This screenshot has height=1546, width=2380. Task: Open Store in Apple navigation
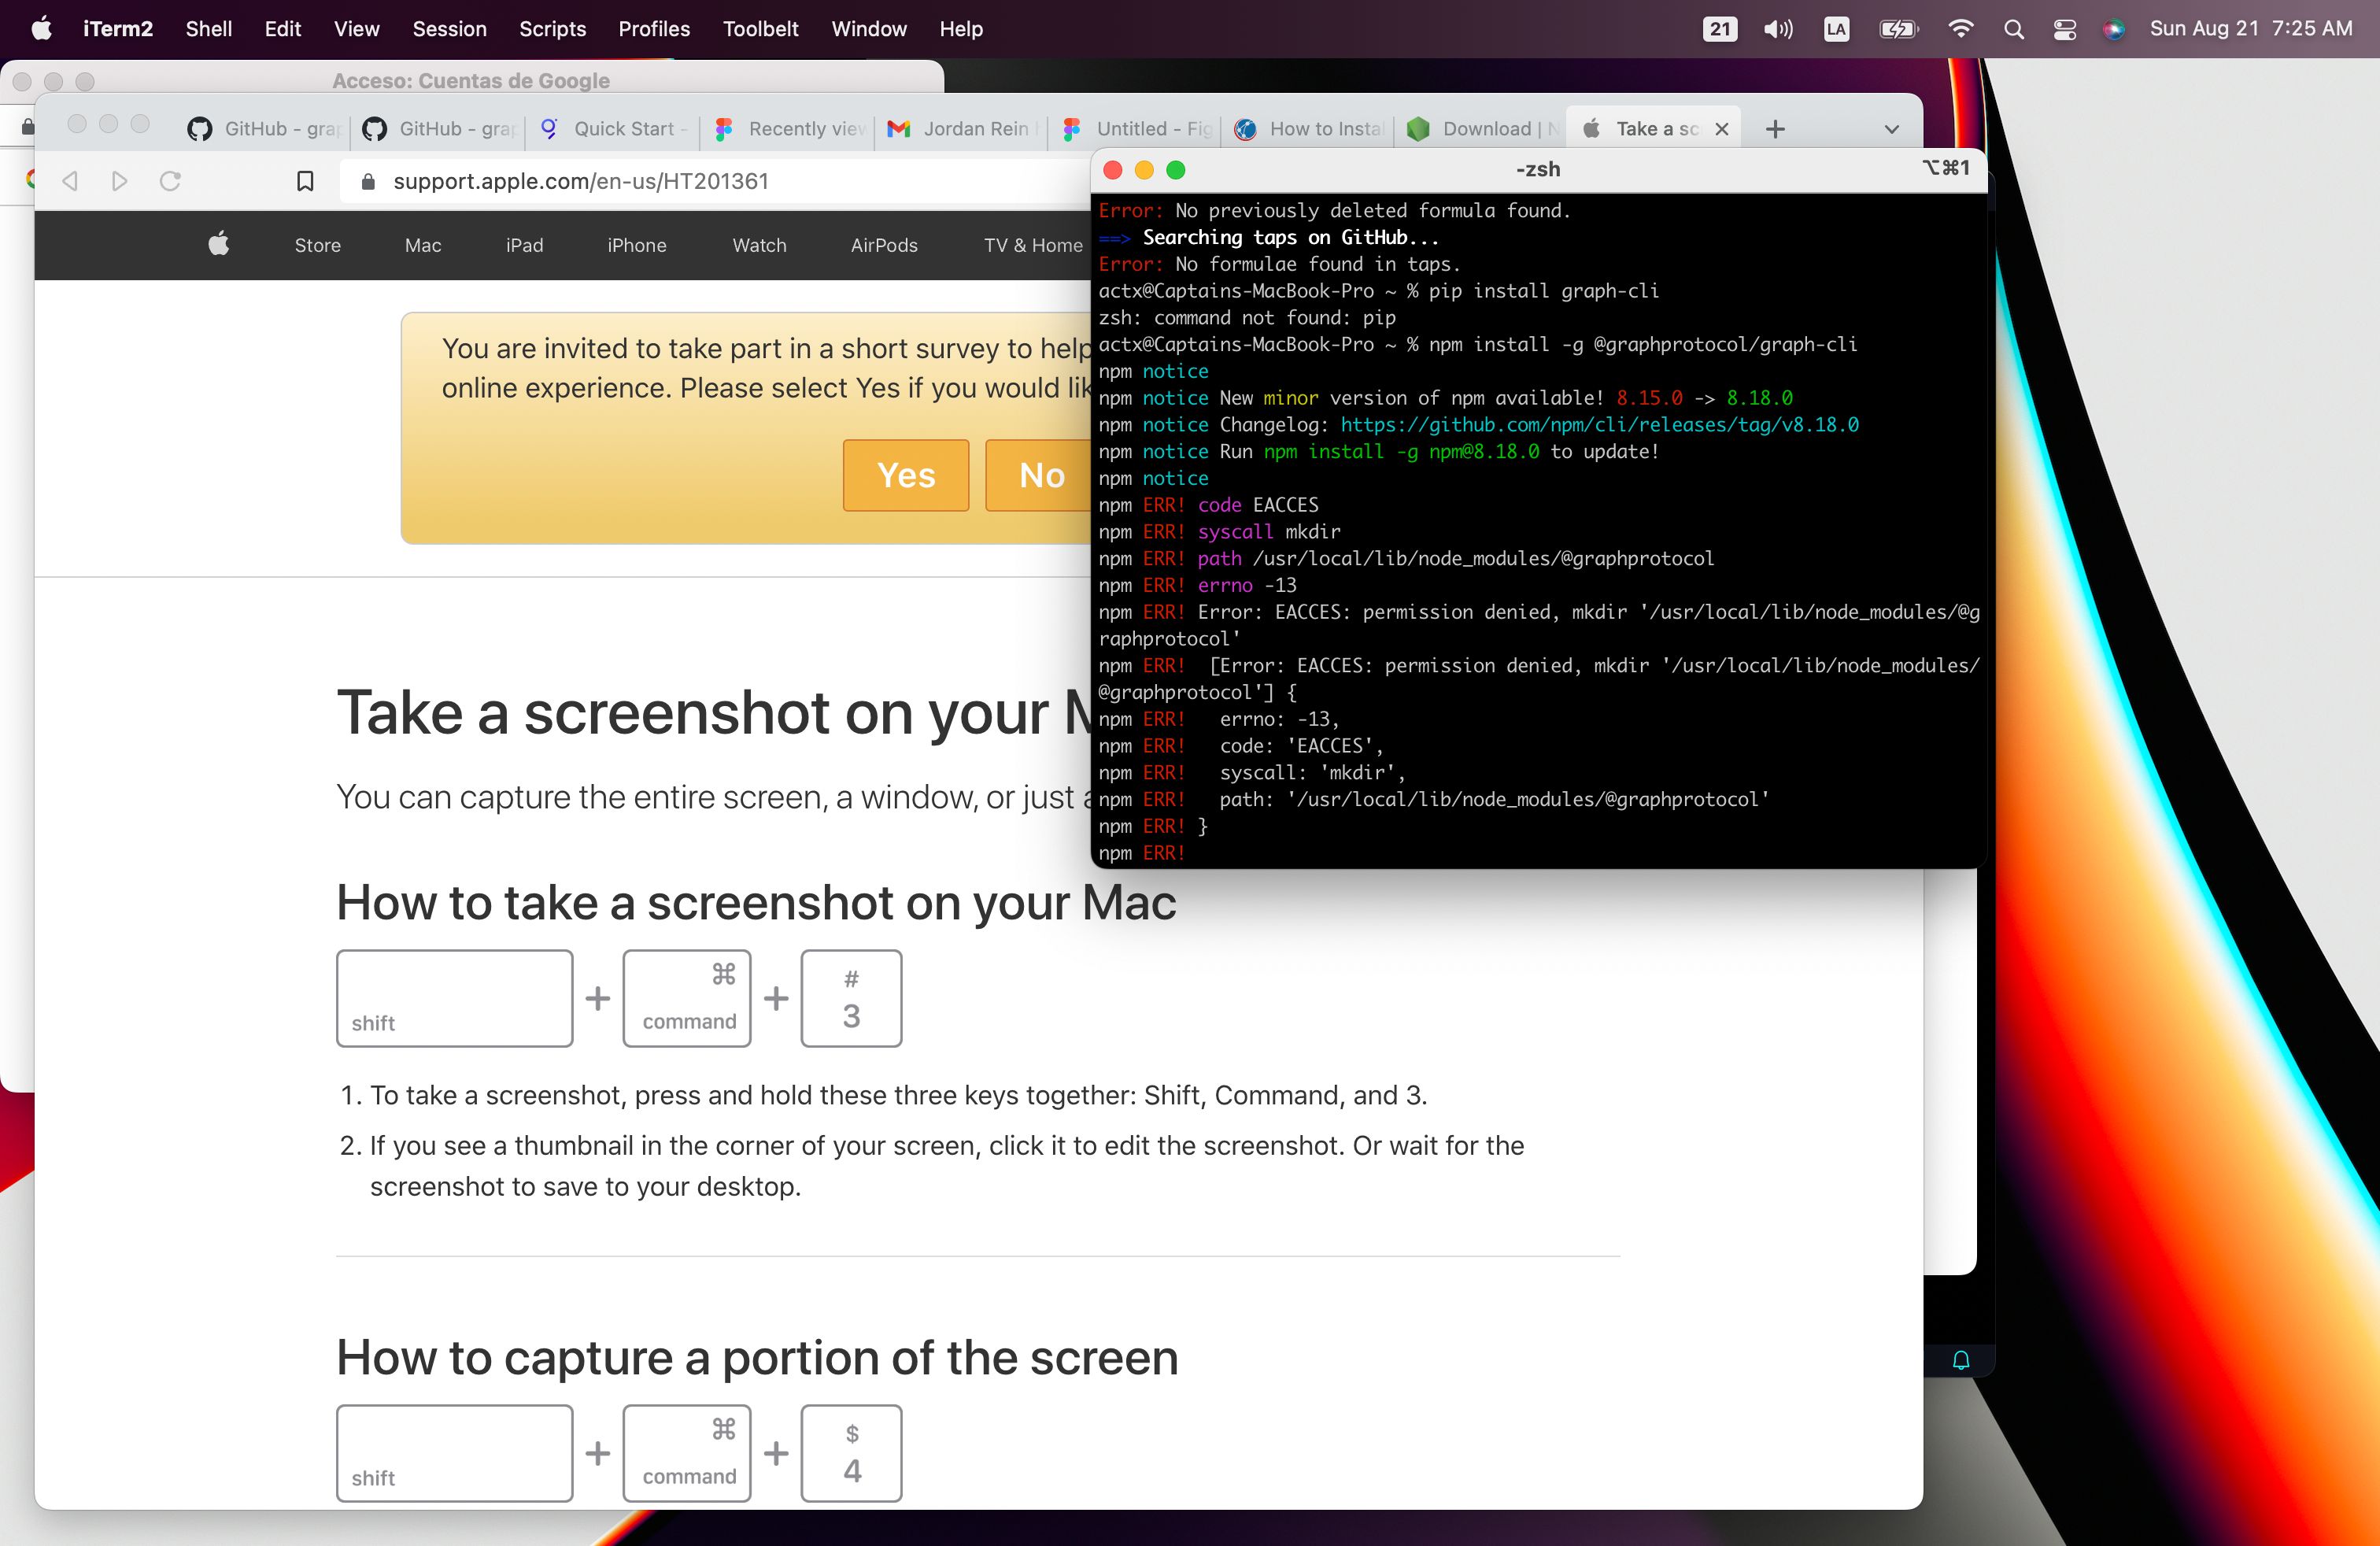click(318, 245)
